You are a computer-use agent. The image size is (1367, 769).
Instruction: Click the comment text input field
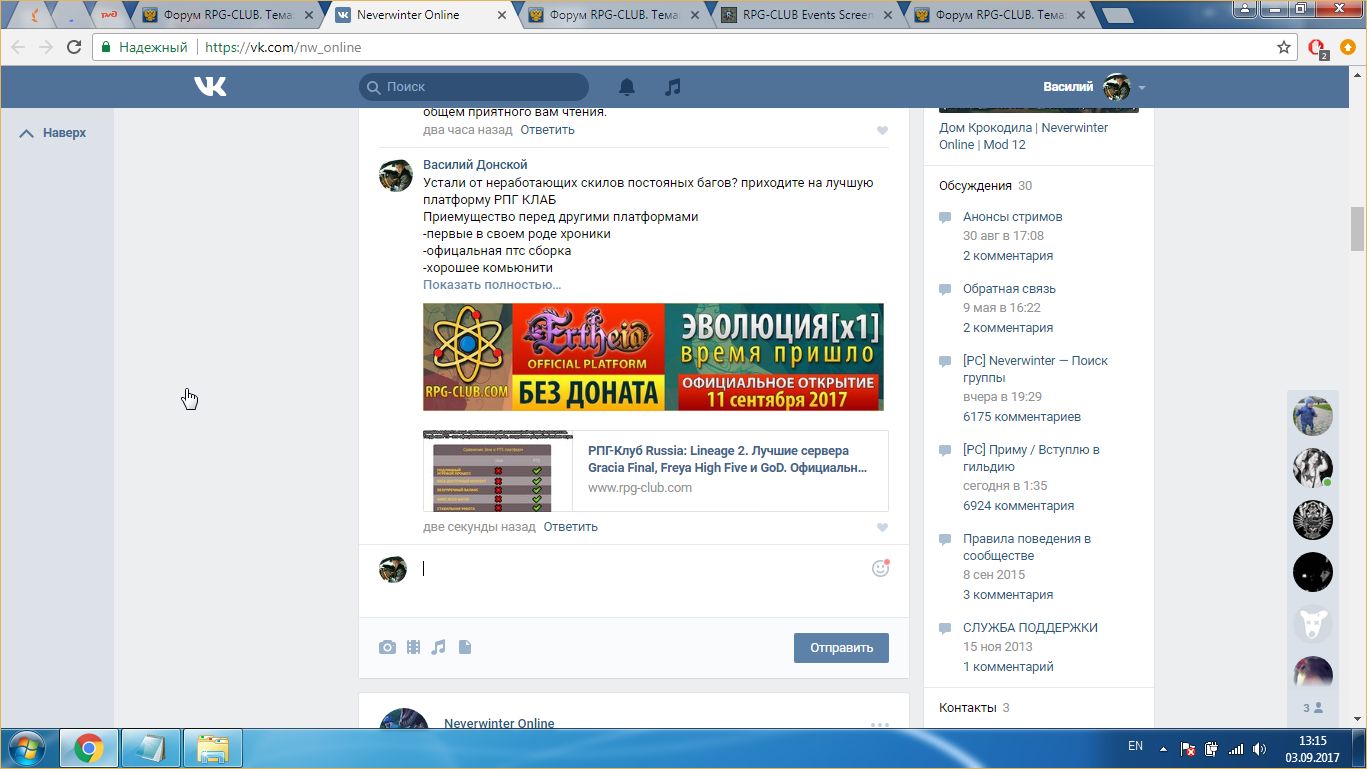tap(640, 569)
